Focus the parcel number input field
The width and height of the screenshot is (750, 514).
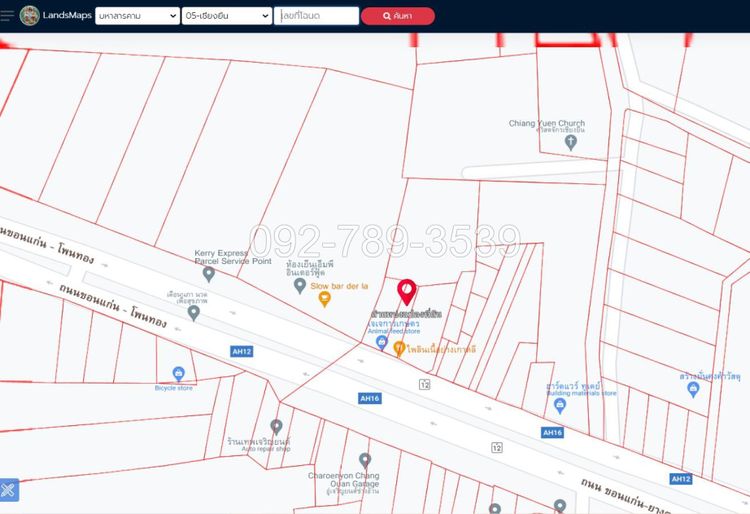[x=316, y=16]
